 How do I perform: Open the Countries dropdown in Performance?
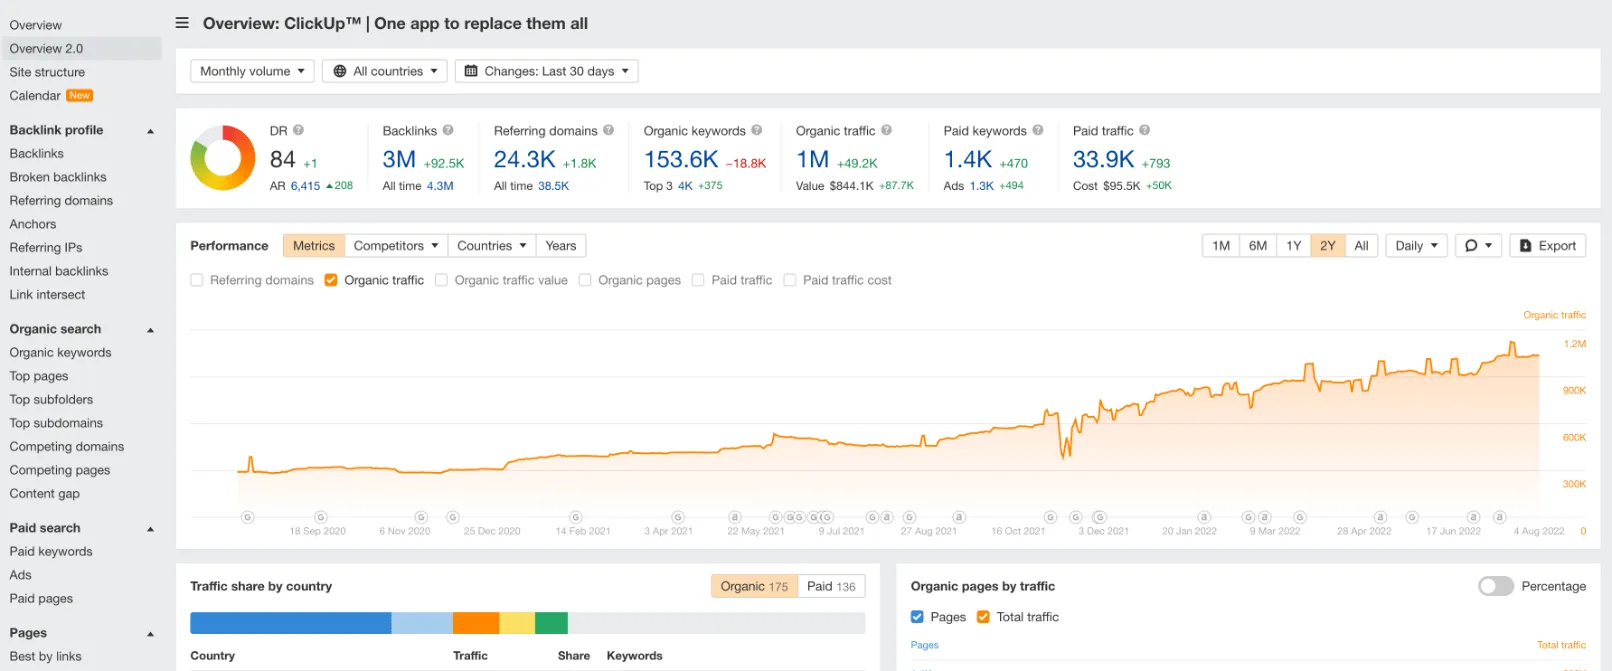click(491, 246)
